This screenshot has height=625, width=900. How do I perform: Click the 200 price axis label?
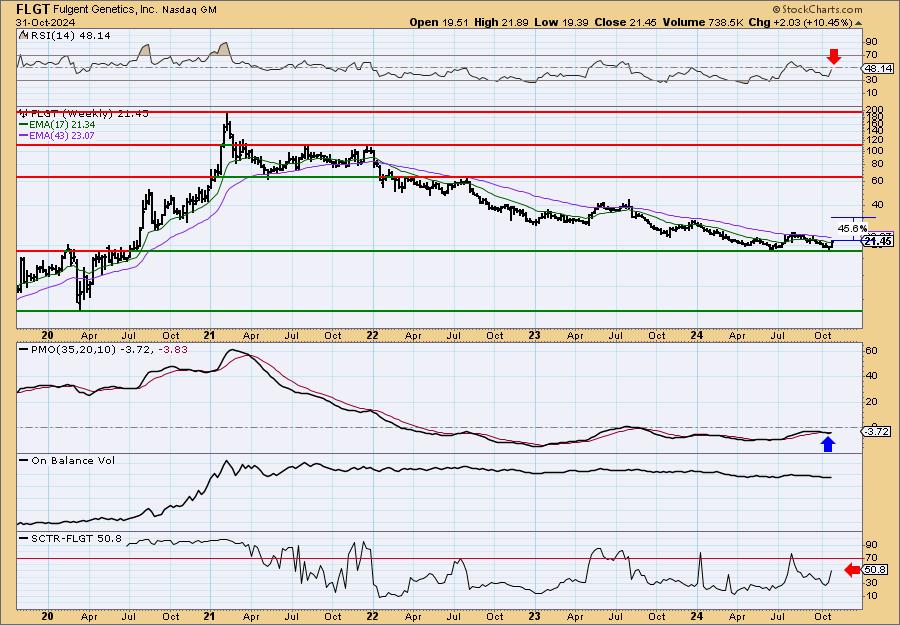coord(873,109)
